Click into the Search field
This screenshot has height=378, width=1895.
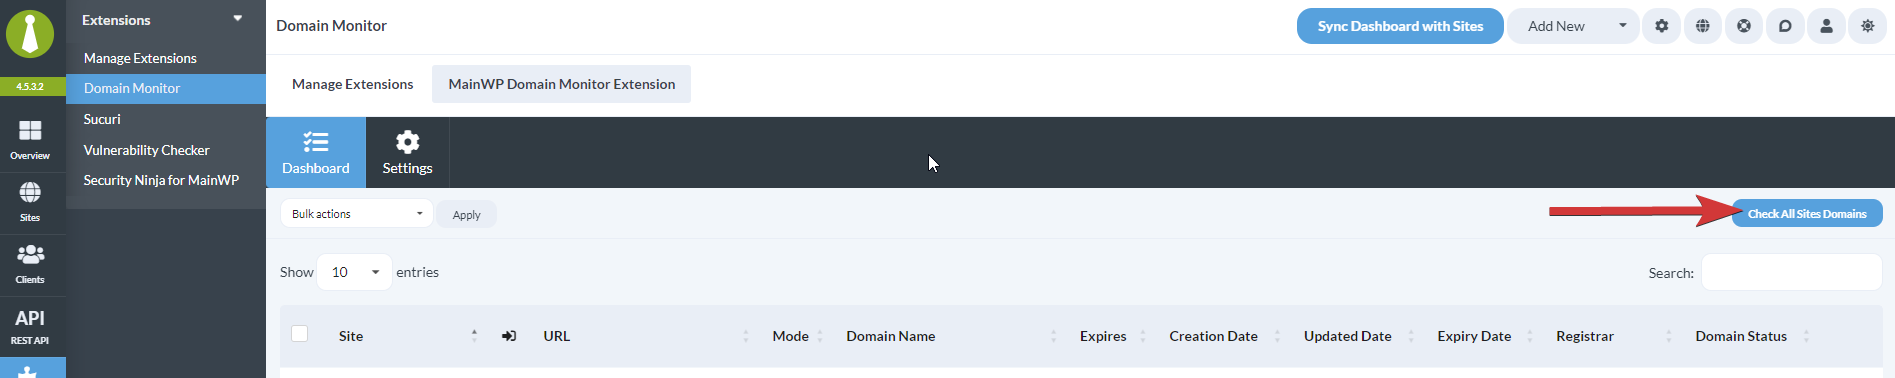(1792, 272)
